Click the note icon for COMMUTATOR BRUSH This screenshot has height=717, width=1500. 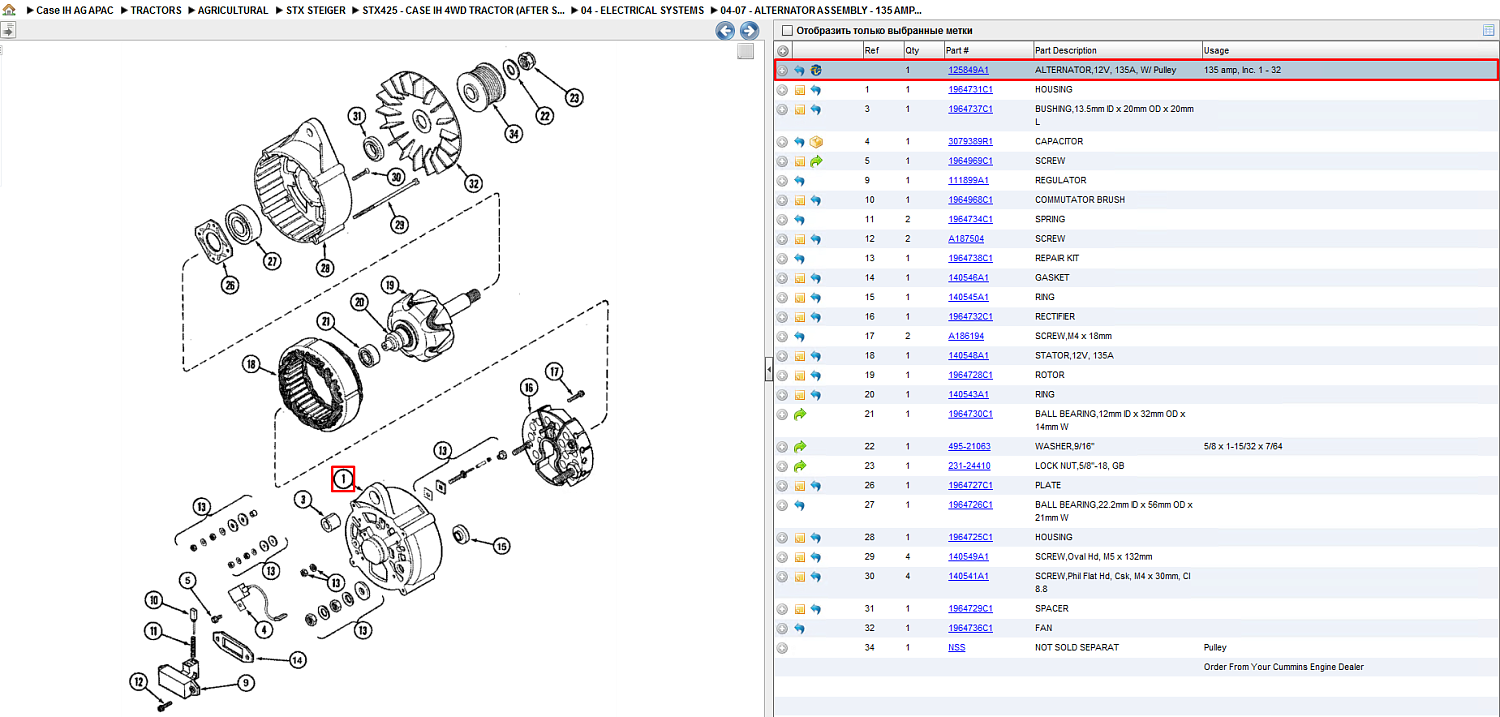tap(800, 200)
